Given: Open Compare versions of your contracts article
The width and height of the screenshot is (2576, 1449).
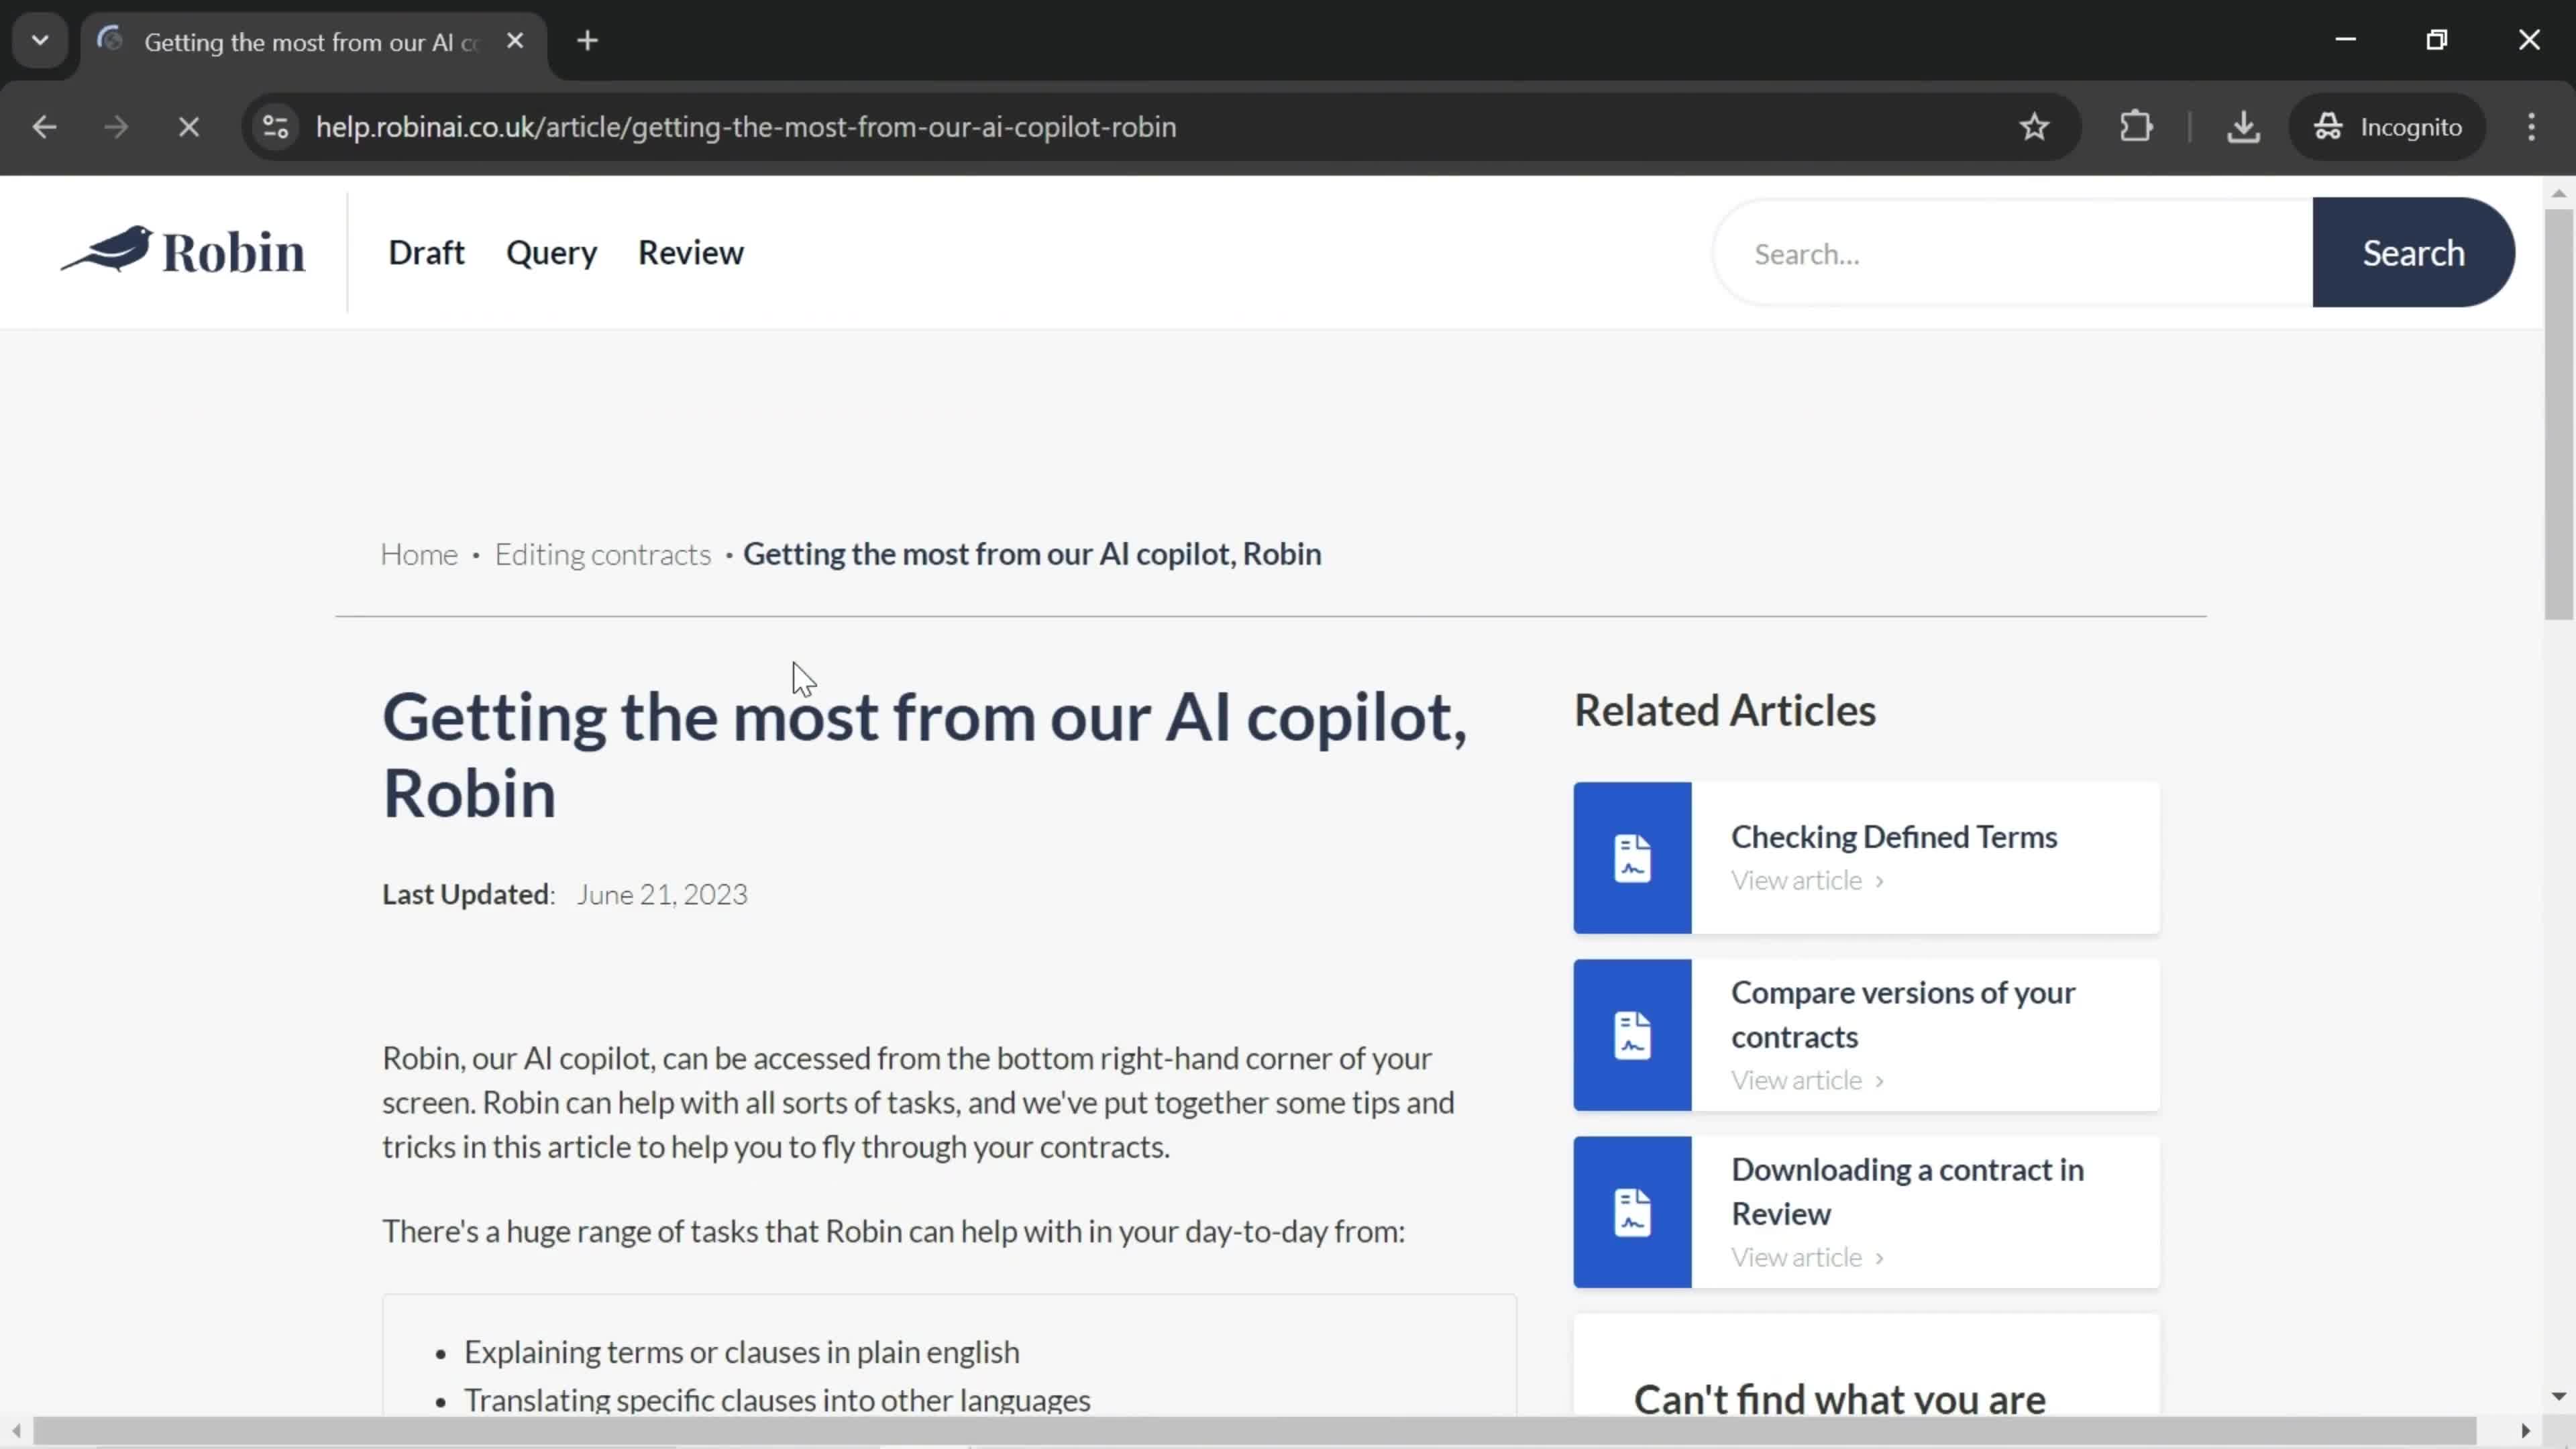Looking at the screenshot, I should (1903, 1014).
